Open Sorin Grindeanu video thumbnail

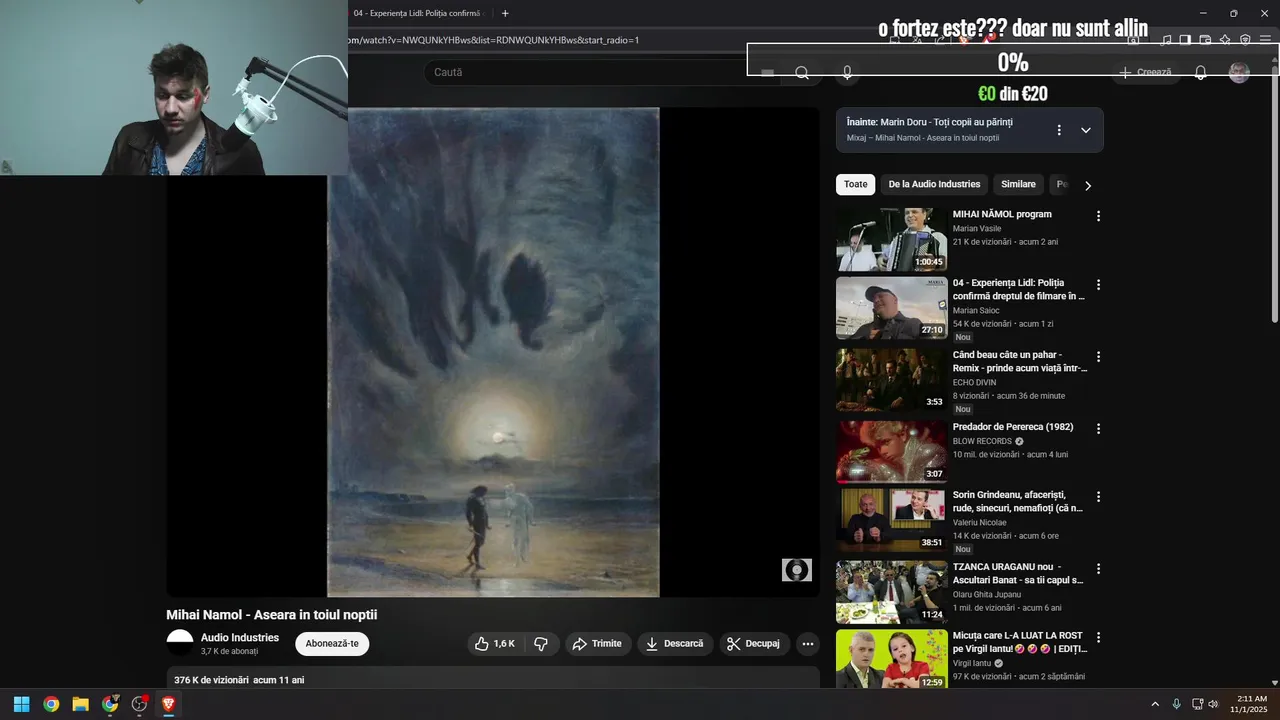(x=891, y=520)
